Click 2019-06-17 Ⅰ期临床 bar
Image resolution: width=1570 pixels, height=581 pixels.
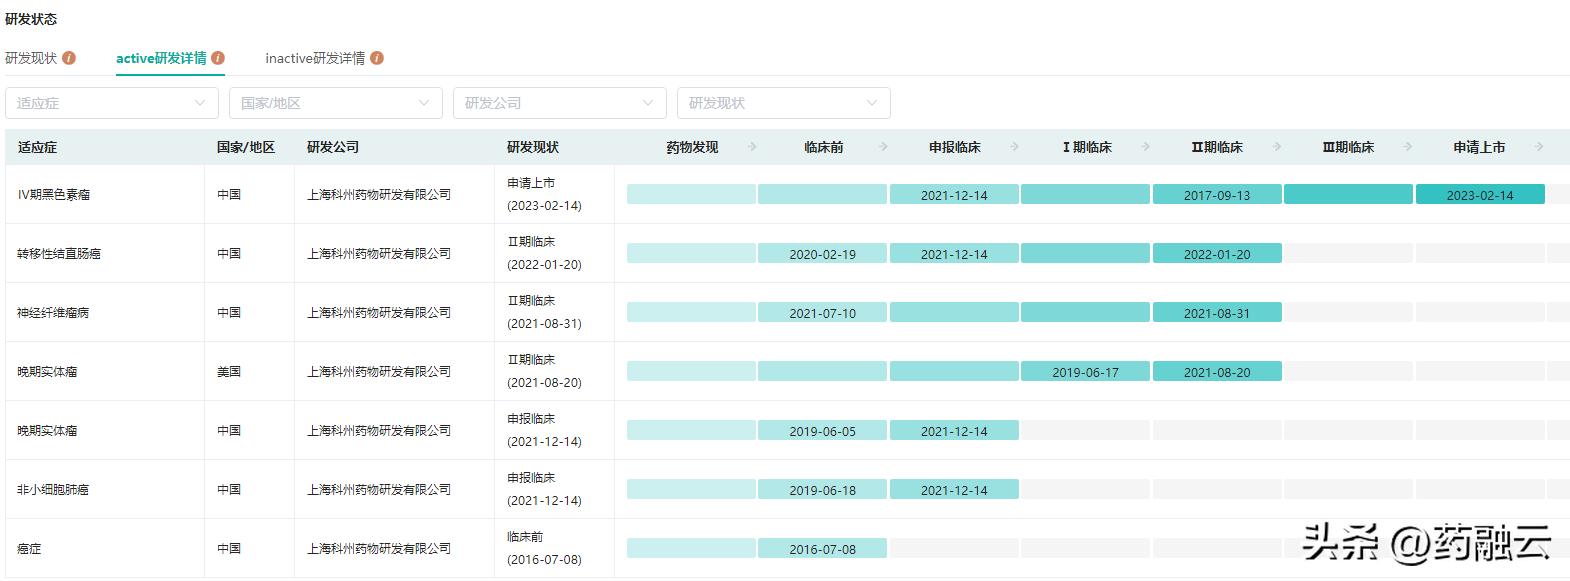coord(1085,372)
